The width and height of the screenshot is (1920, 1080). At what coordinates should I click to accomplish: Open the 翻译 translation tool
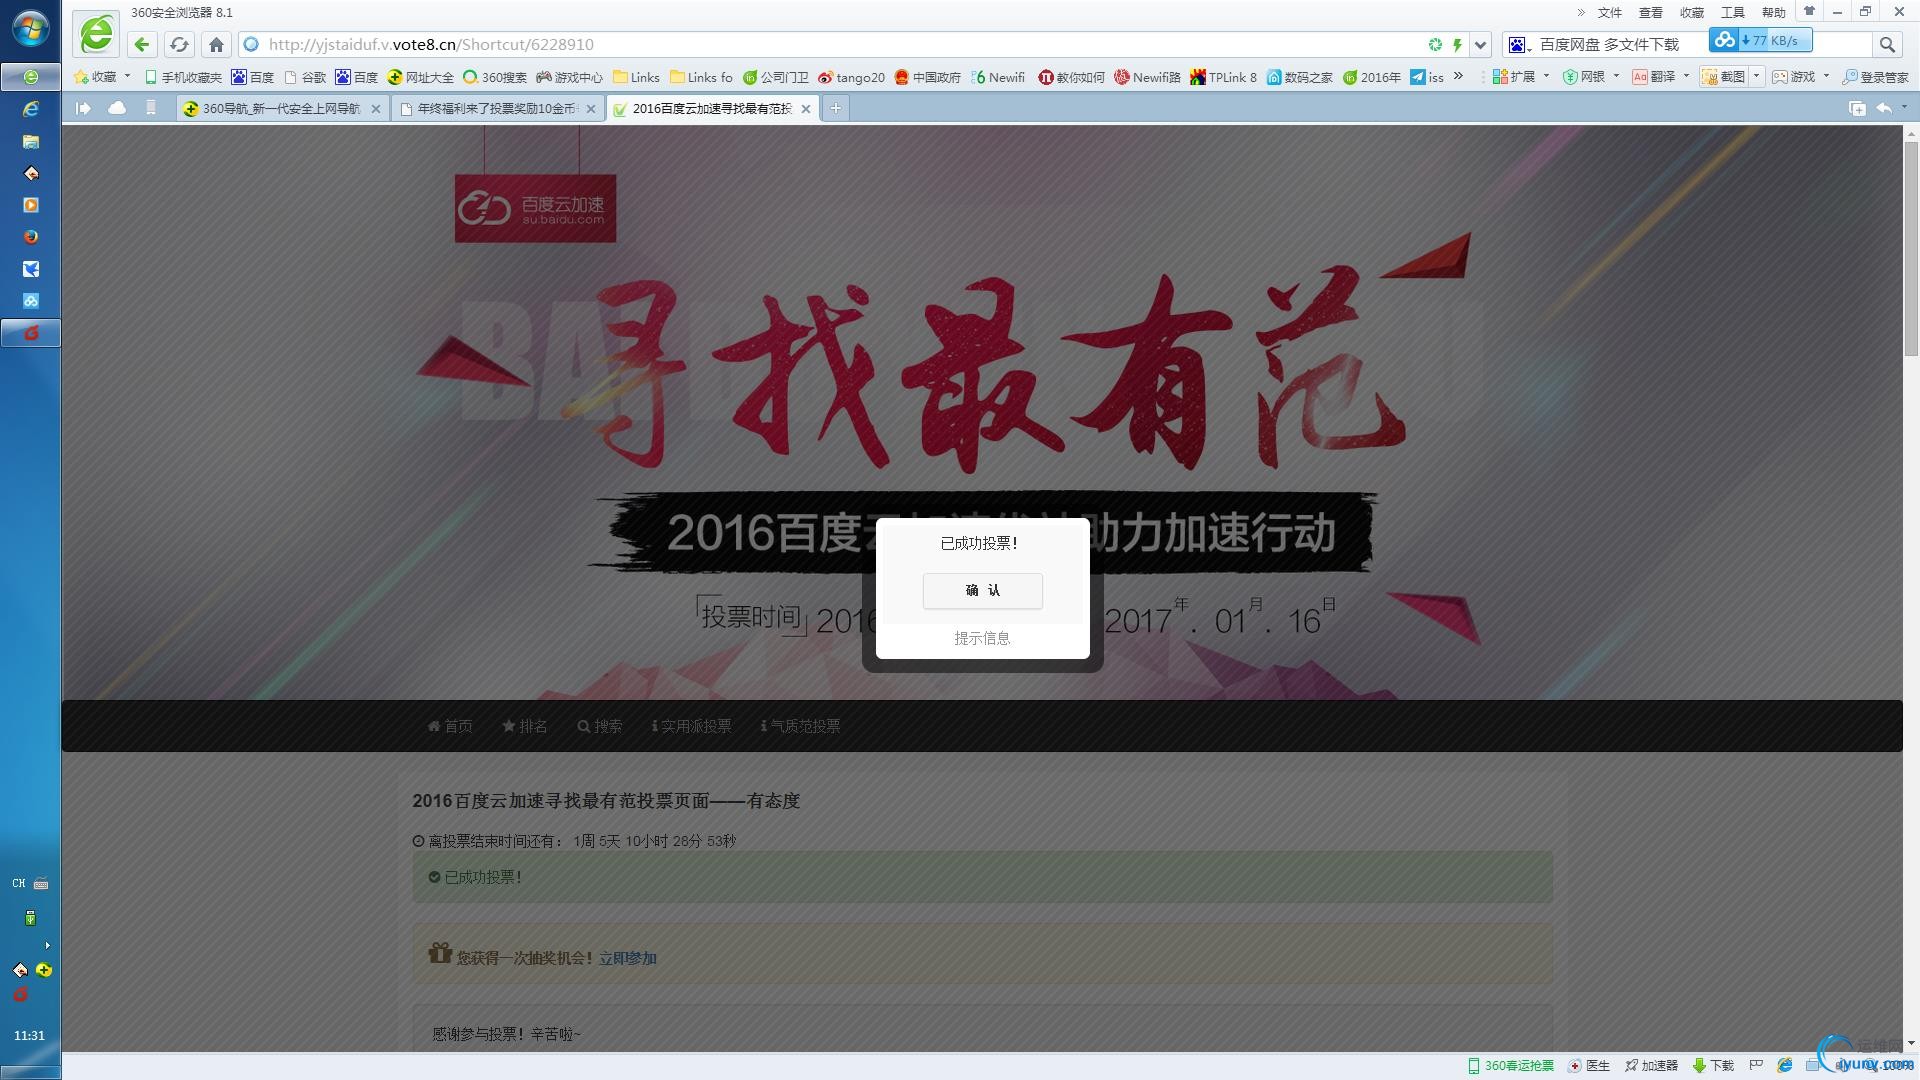tap(1656, 76)
